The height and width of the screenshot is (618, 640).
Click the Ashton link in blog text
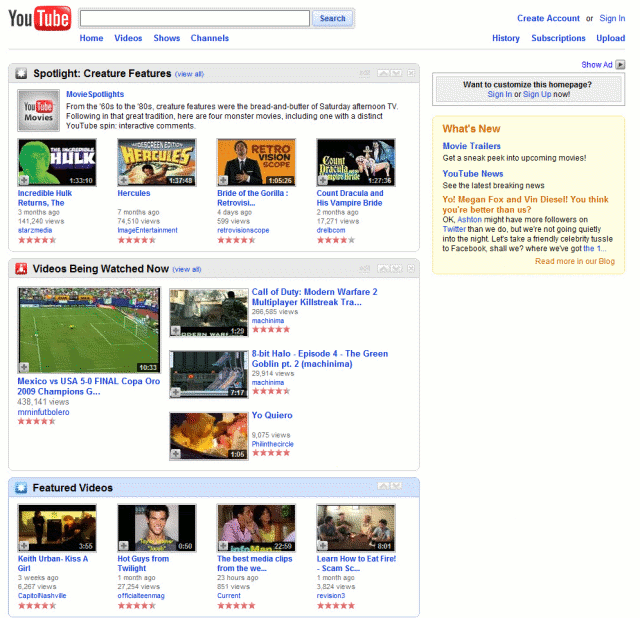469,220
